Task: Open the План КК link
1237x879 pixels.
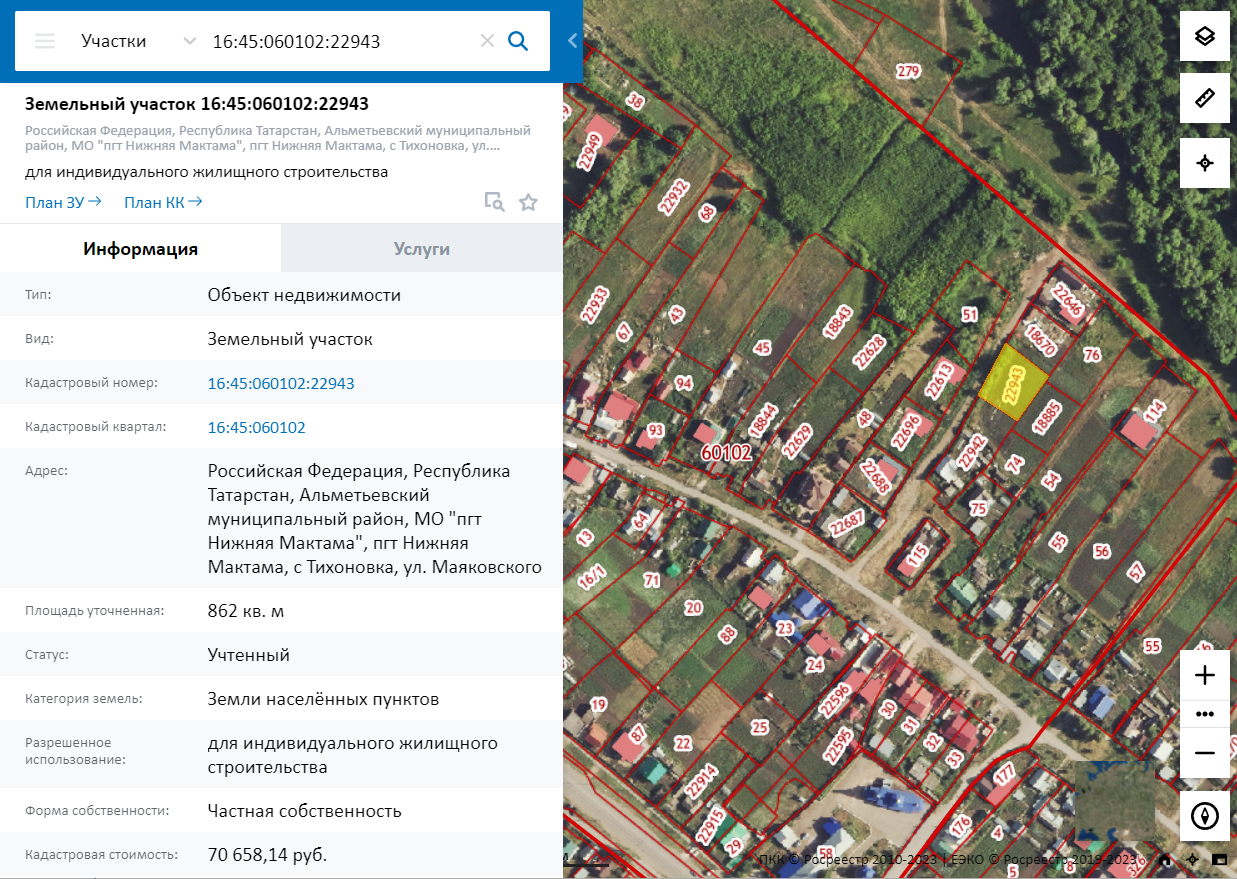Action: pyautogui.click(x=163, y=202)
